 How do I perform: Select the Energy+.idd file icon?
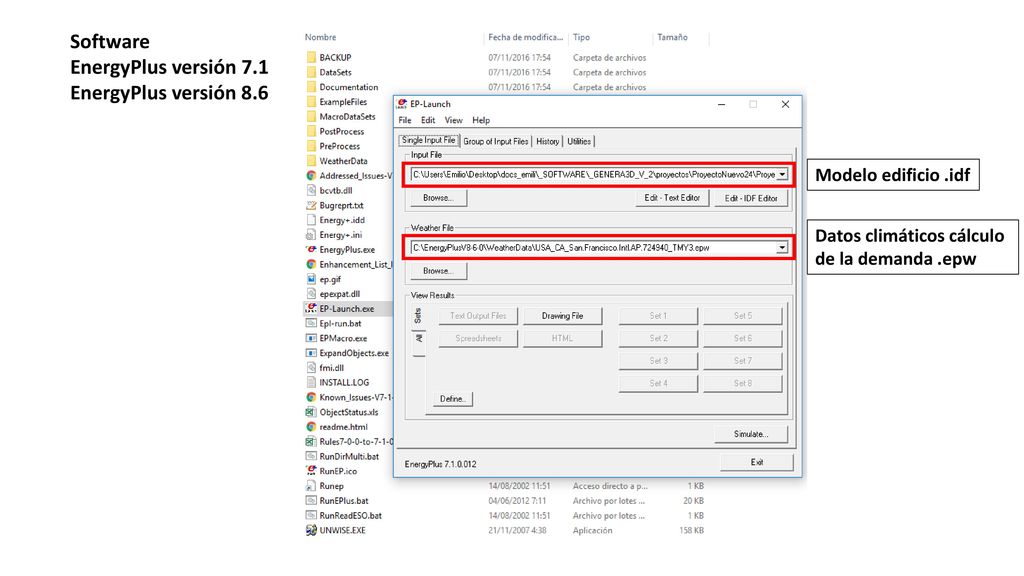click(312, 220)
